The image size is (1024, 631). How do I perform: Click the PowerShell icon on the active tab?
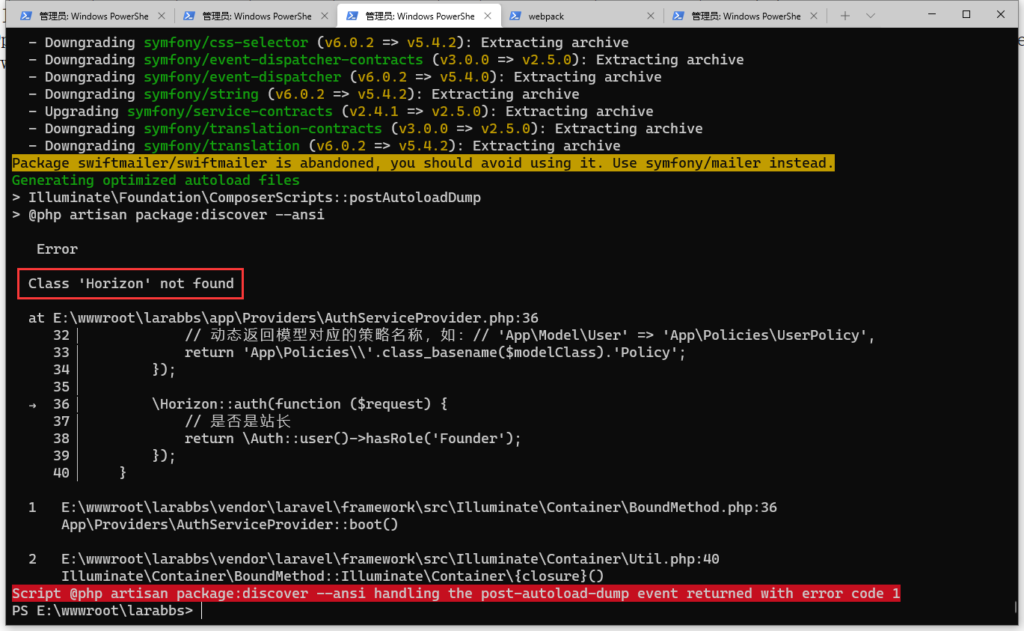coord(351,15)
